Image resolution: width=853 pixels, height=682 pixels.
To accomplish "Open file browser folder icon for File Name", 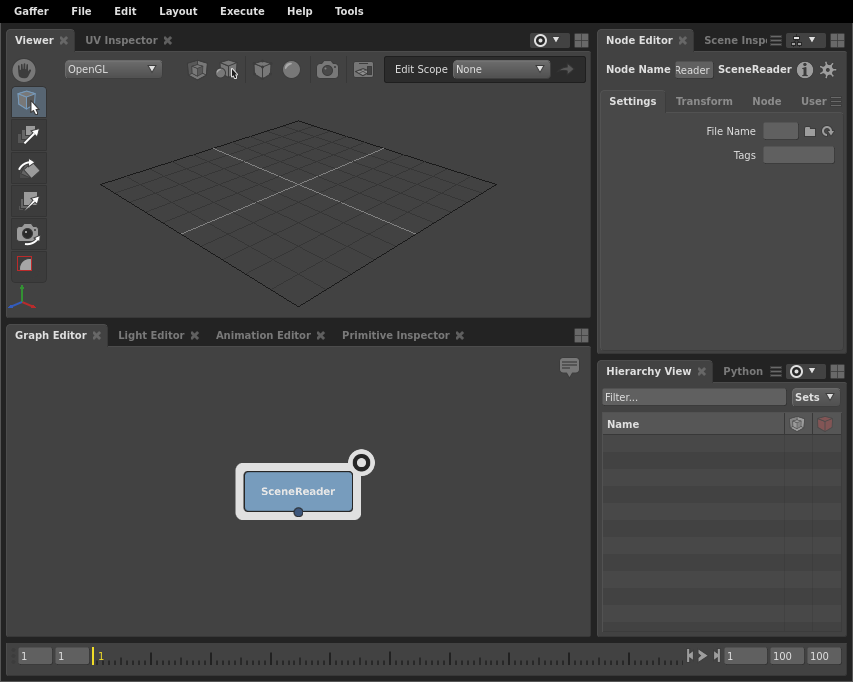I will click(x=809, y=132).
